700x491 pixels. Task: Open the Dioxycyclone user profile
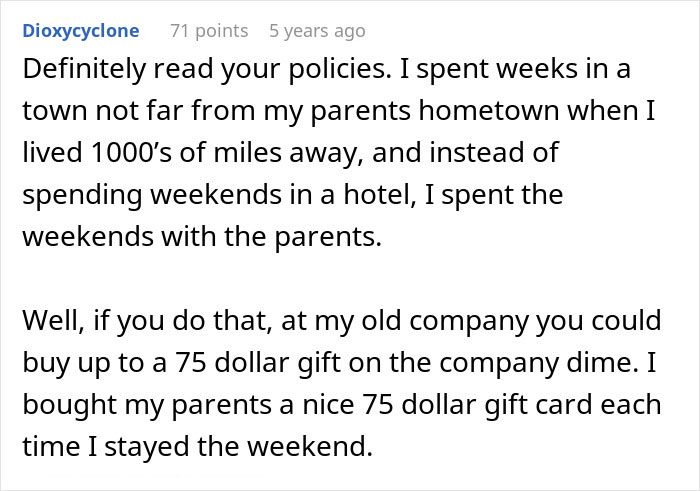point(81,31)
